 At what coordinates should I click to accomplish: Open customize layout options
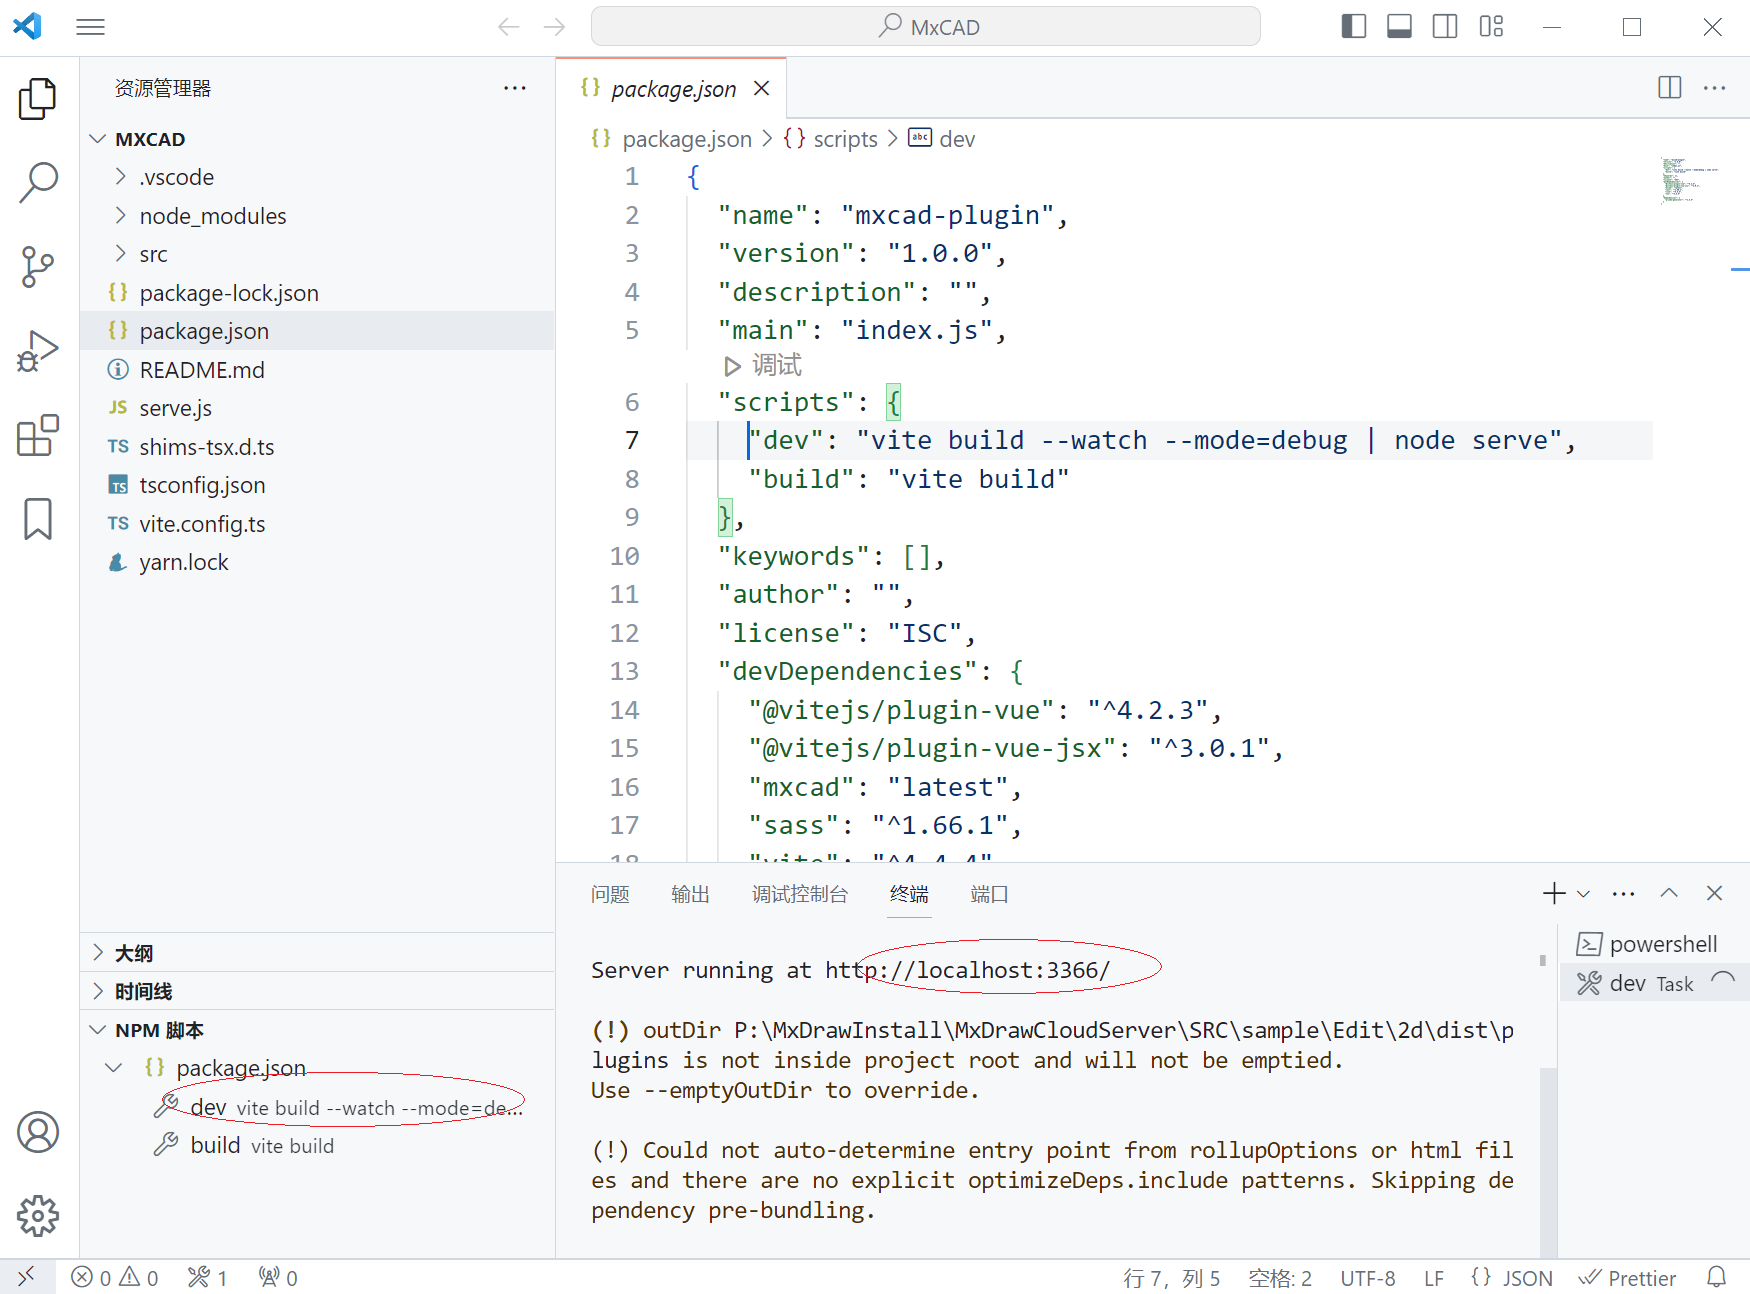tap(1491, 27)
